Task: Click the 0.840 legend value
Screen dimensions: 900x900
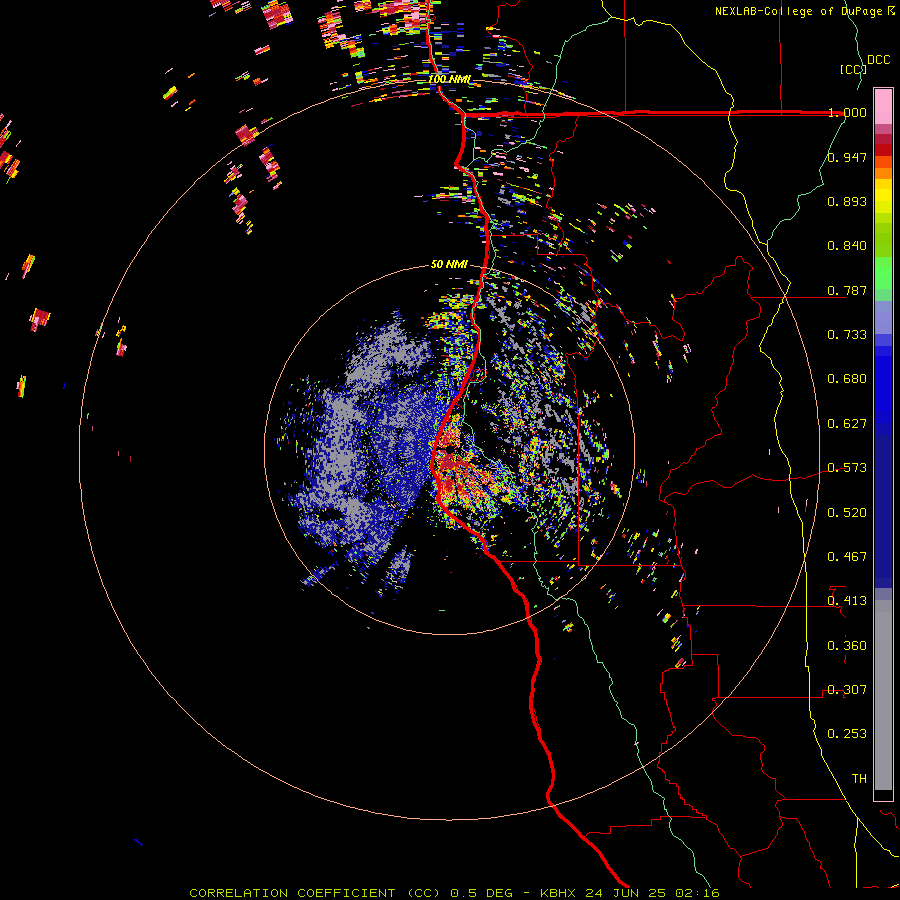Action: click(x=847, y=246)
